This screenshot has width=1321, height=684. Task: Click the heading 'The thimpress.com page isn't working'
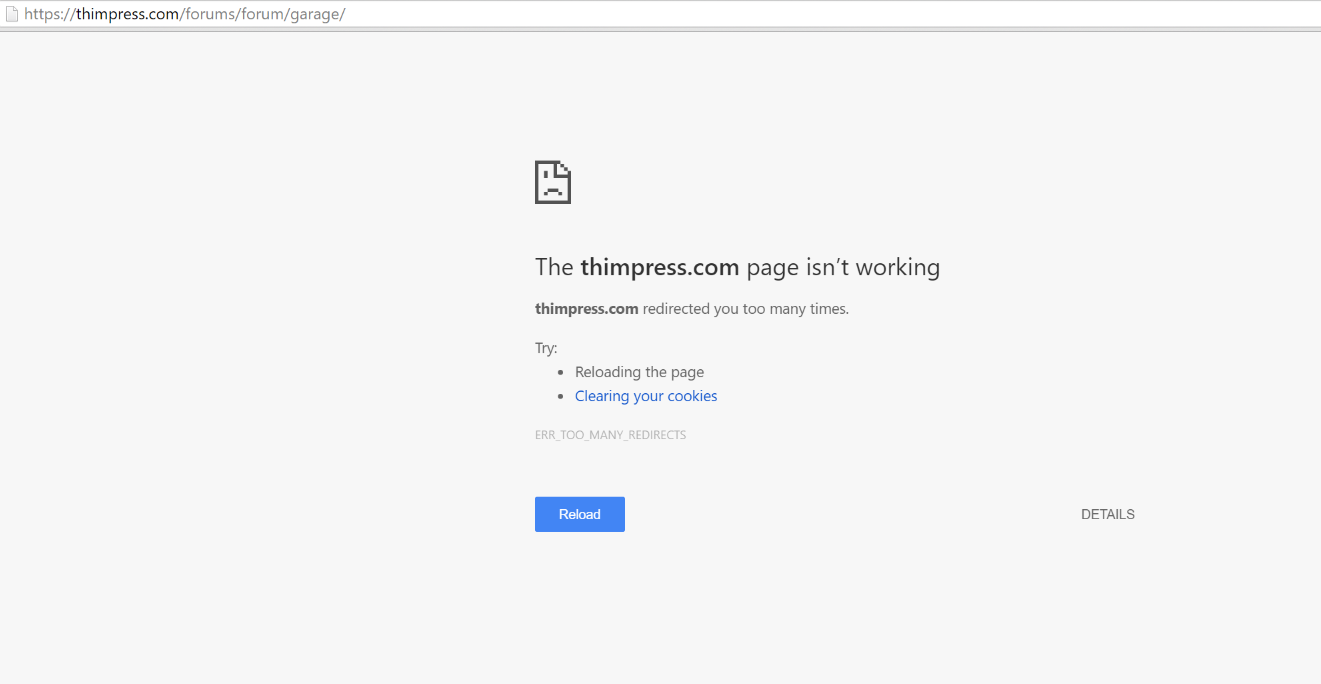point(737,267)
